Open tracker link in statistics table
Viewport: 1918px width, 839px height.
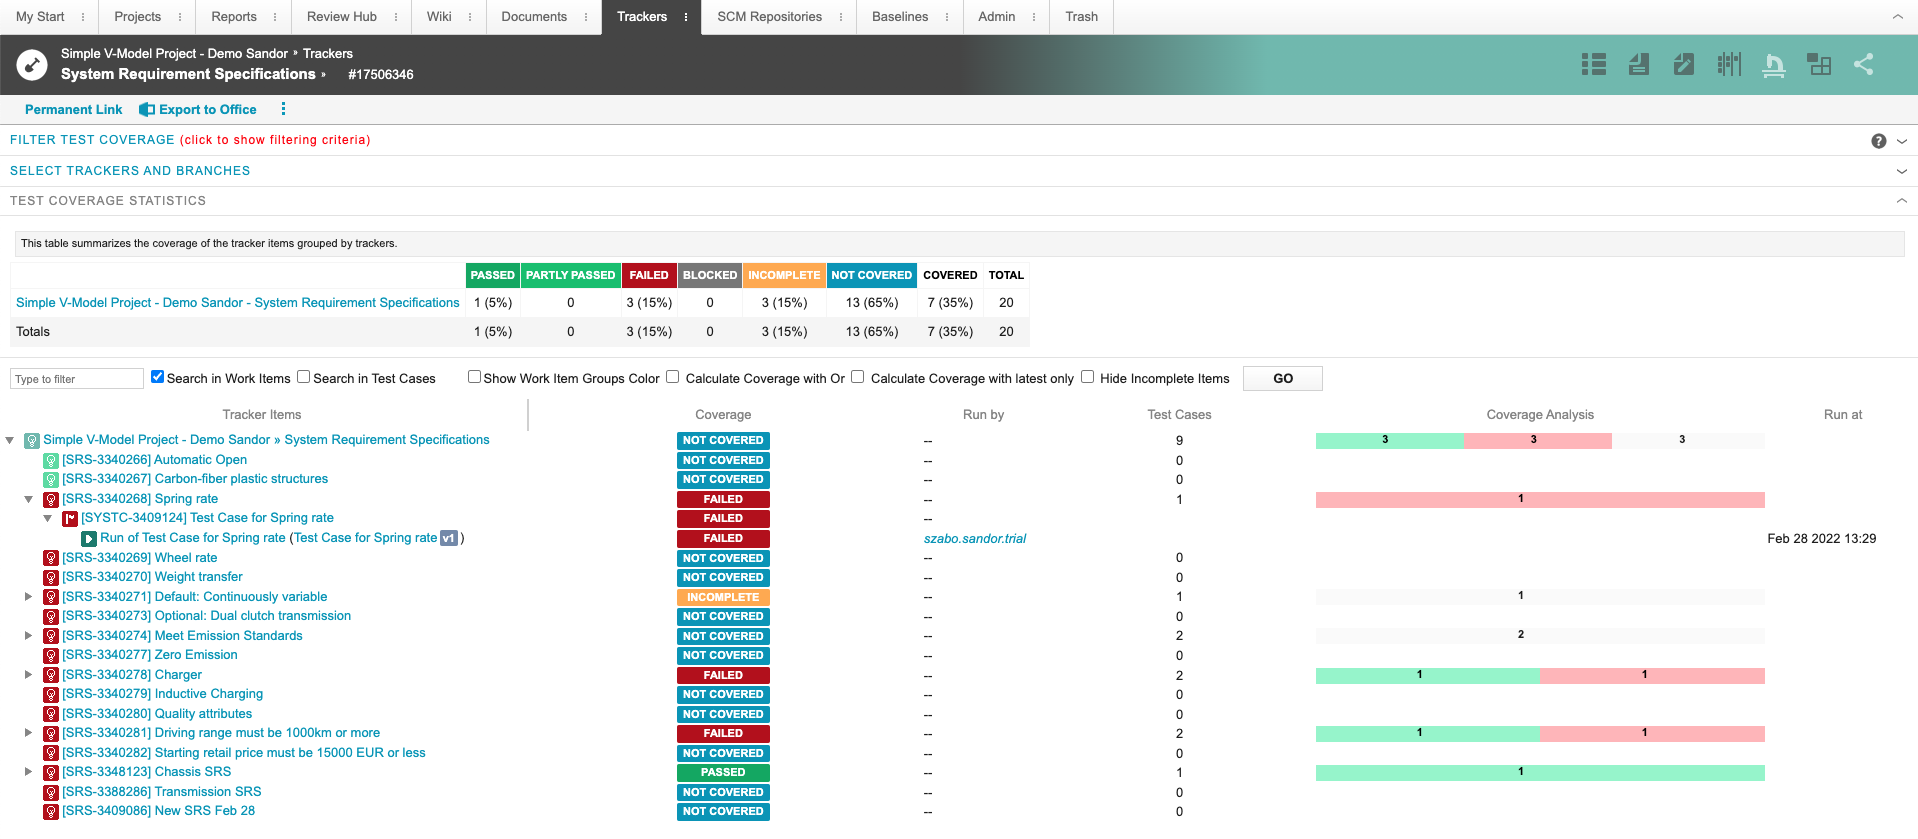click(x=238, y=303)
